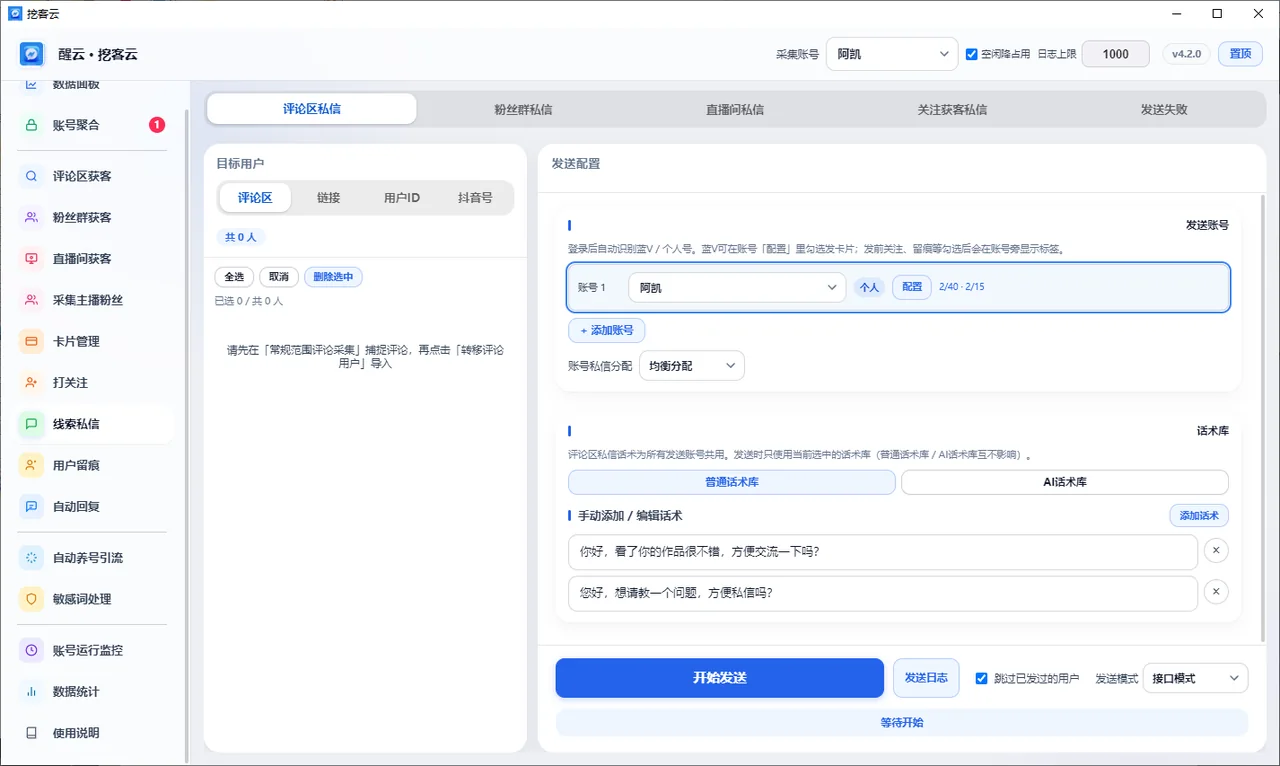Image resolution: width=1280 pixels, height=766 pixels.
Task: Open 自动养号引流 spinner icon
Action: pyautogui.click(x=31, y=558)
